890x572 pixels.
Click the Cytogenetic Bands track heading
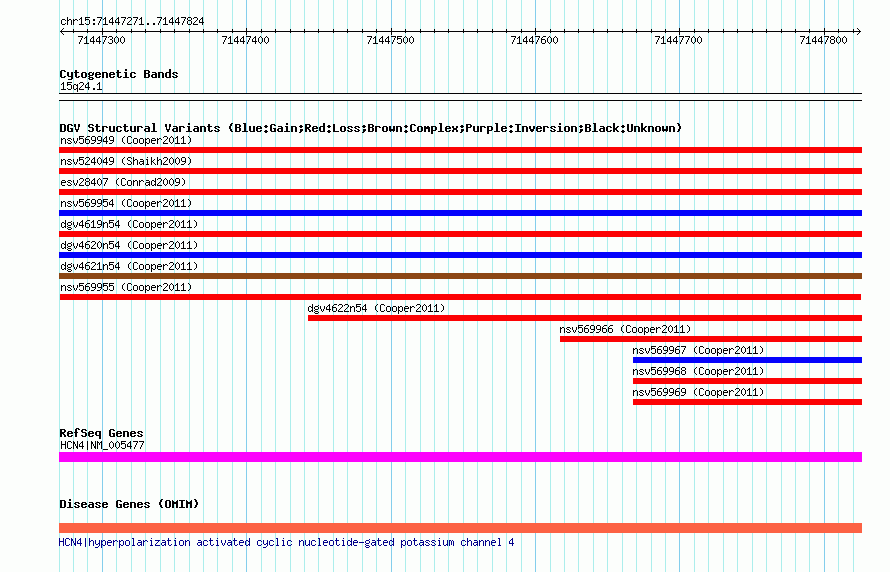(119, 74)
